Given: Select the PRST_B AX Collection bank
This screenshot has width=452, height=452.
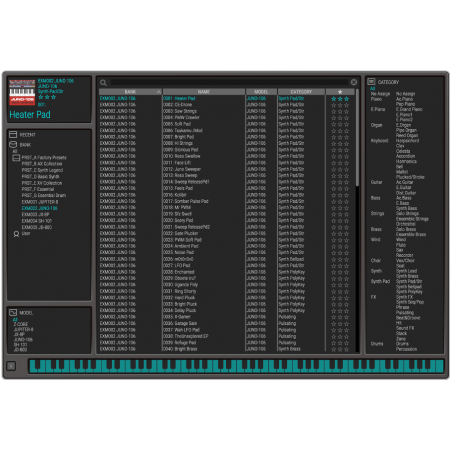Looking at the screenshot, I should point(42,164).
